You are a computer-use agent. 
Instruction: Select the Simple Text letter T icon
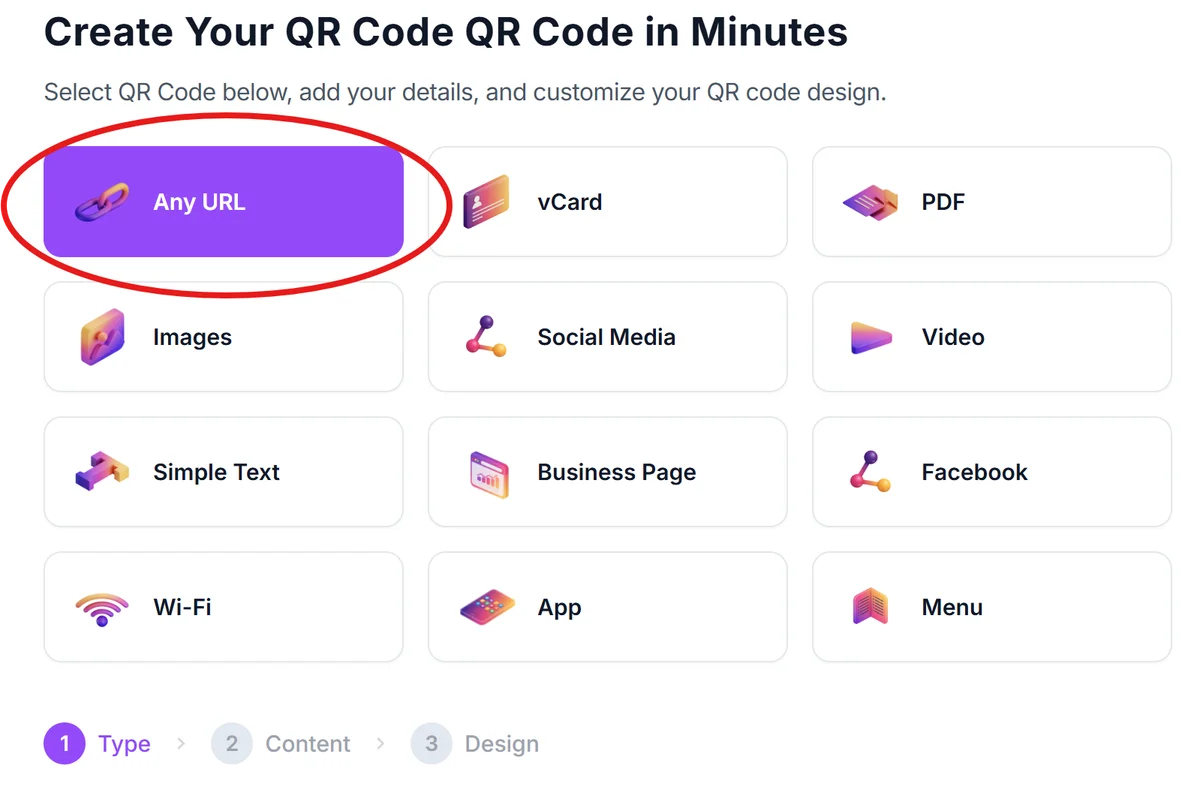click(x=105, y=471)
